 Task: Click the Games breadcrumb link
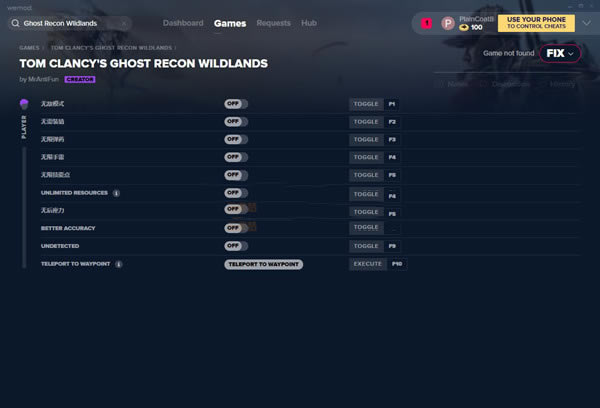29,48
